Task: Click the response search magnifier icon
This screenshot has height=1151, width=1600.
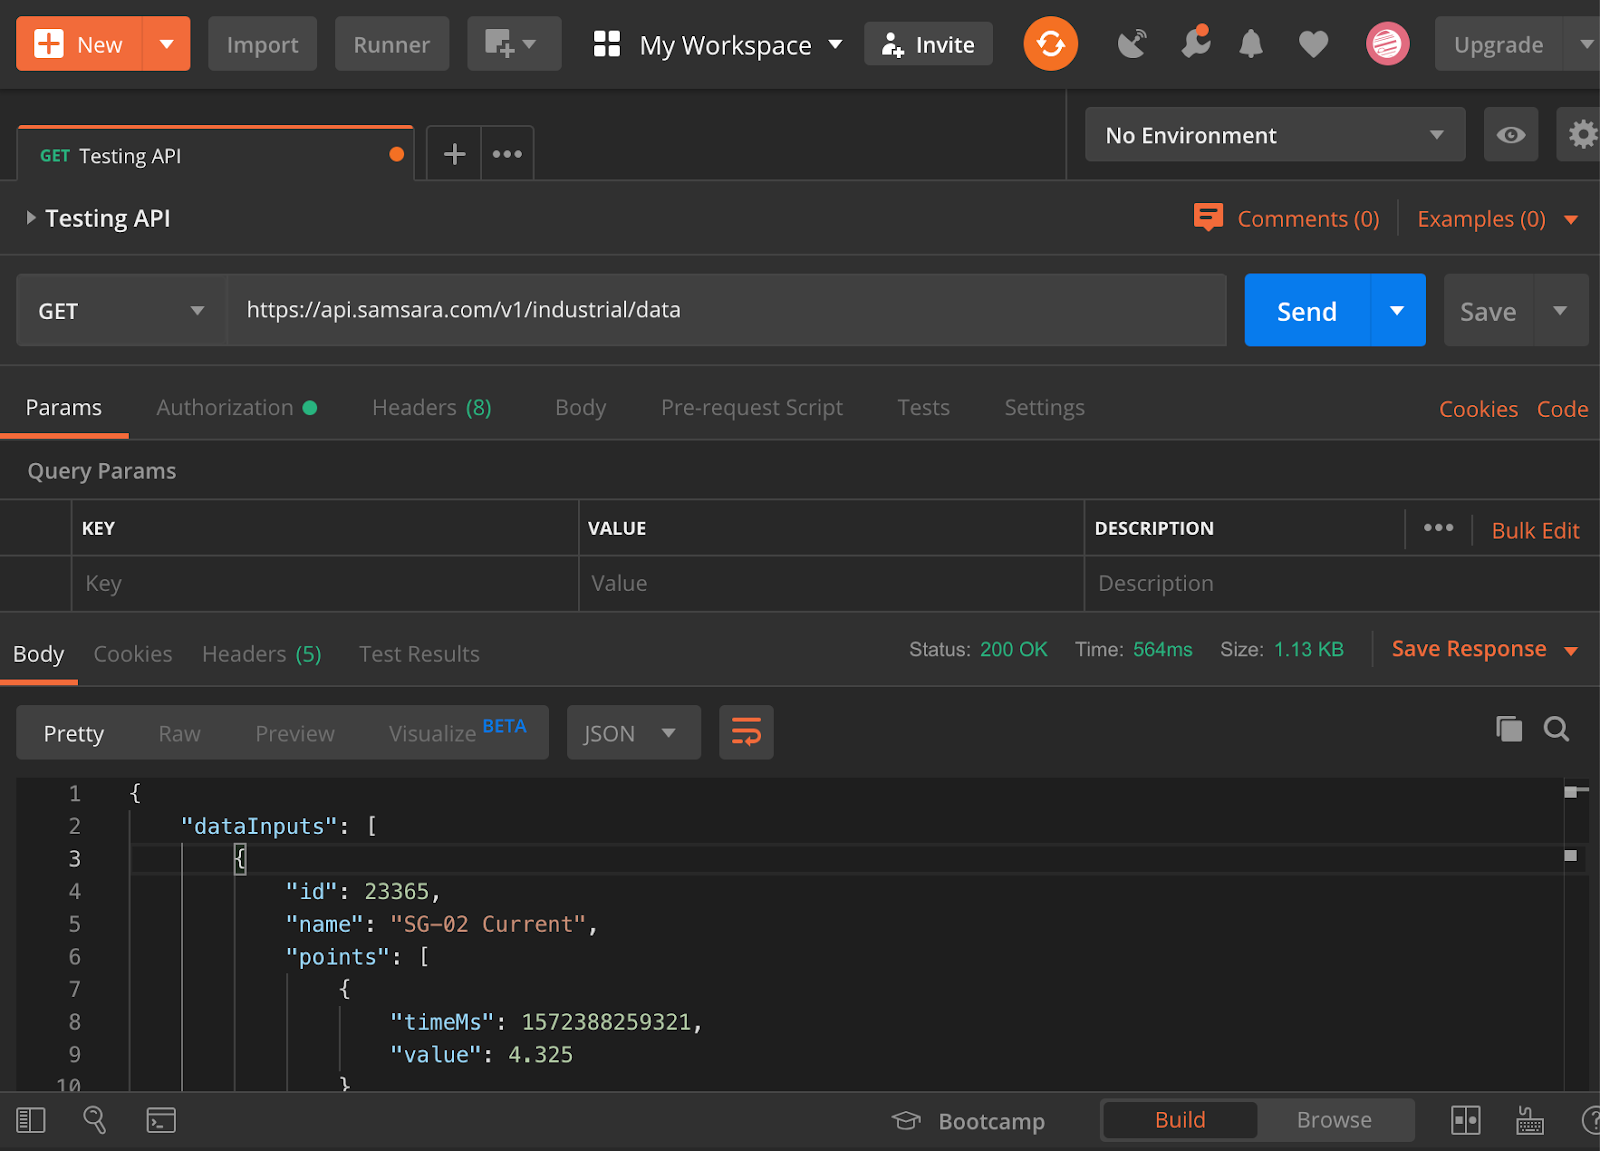Action: [1556, 729]
